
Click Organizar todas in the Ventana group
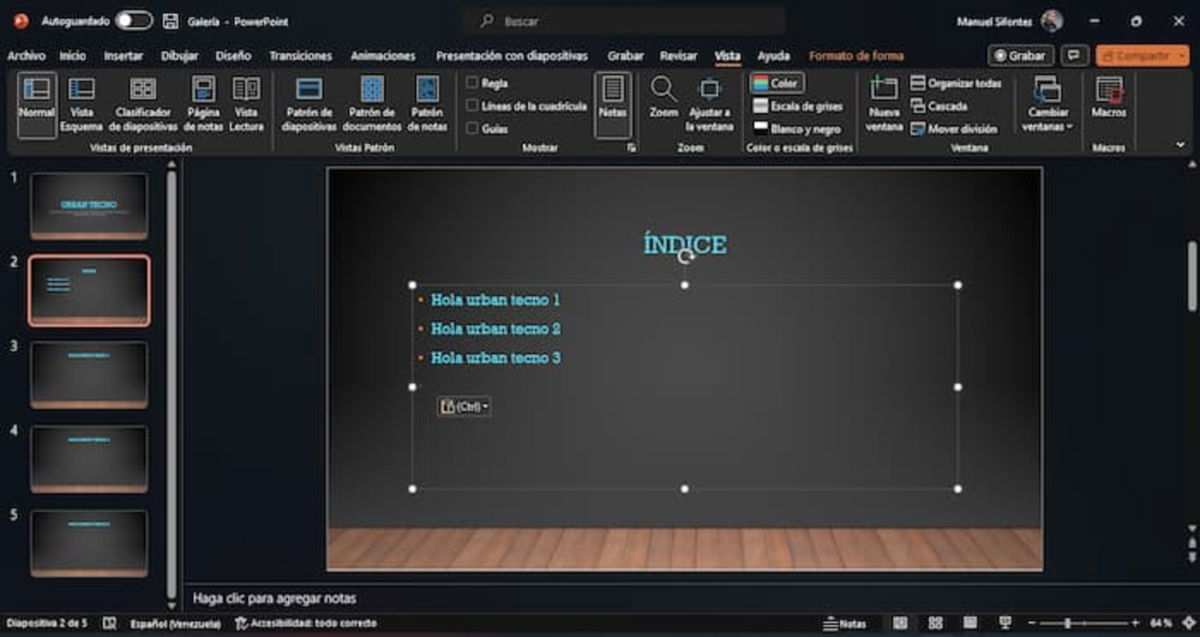coord(959,85)
